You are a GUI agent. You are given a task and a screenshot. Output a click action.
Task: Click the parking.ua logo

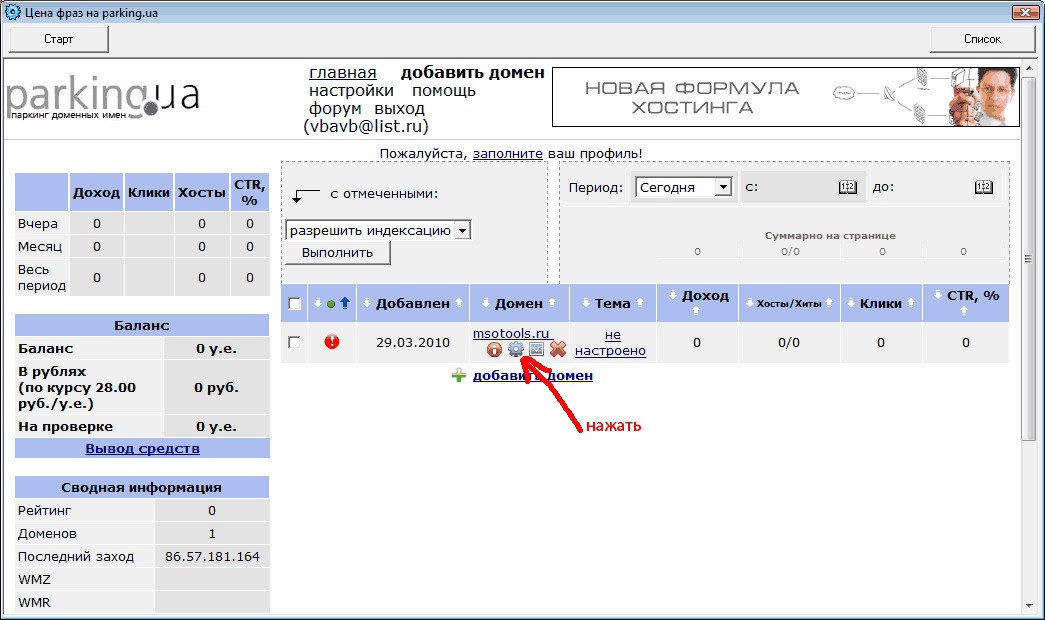coord(103,97)
